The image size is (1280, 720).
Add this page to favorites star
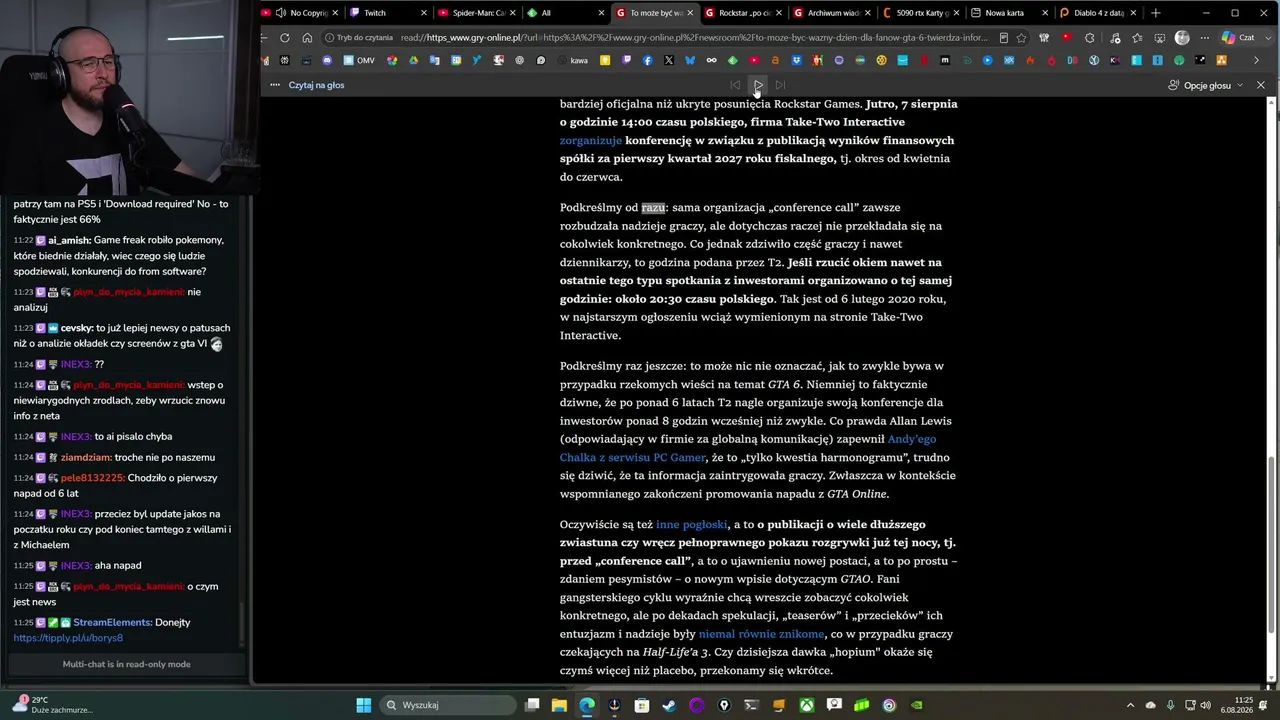tap(1021, 38)
